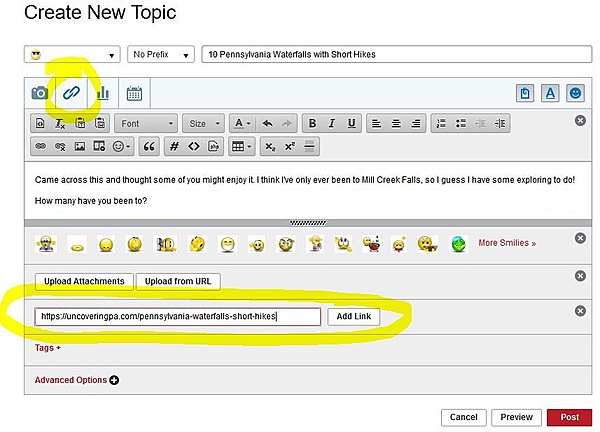The width and height of the screenshot is (600, 432).
Task: Open the No Prefix dropdown
Action: click(160, 54)
